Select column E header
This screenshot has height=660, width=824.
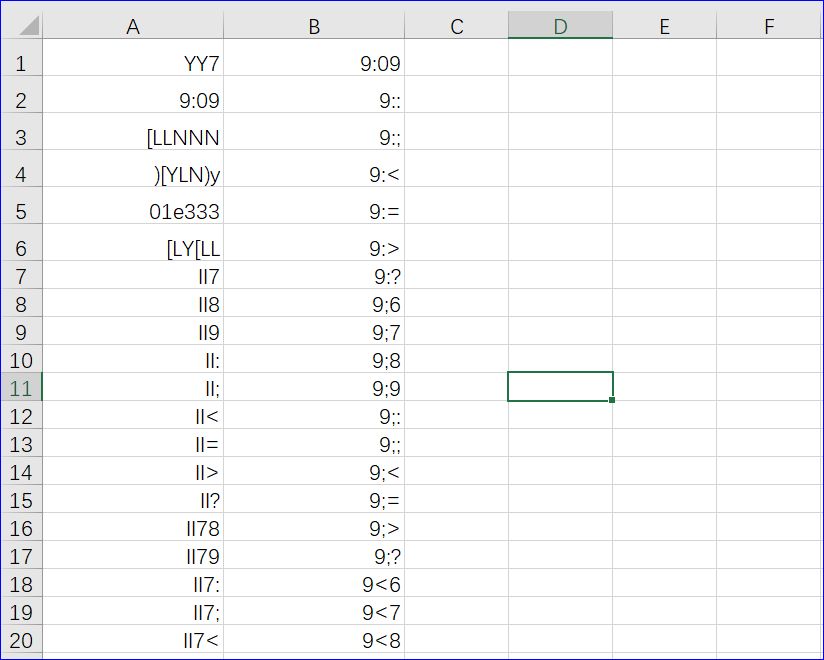pos(664,26)
